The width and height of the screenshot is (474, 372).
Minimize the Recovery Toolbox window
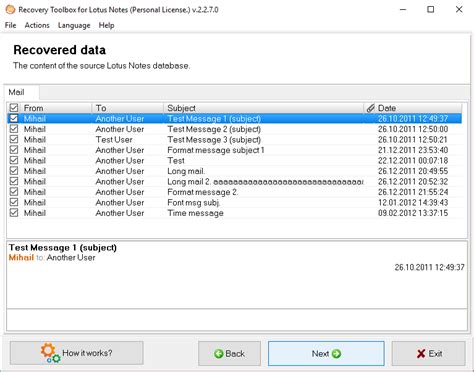point(403,9)
